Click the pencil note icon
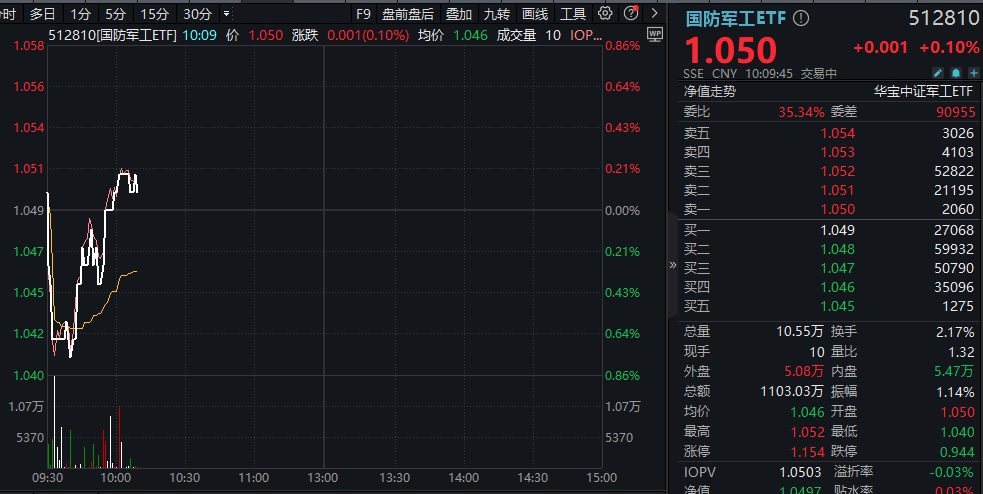The height and width of the screenshot is (494, 983). [x=938, y=73]
